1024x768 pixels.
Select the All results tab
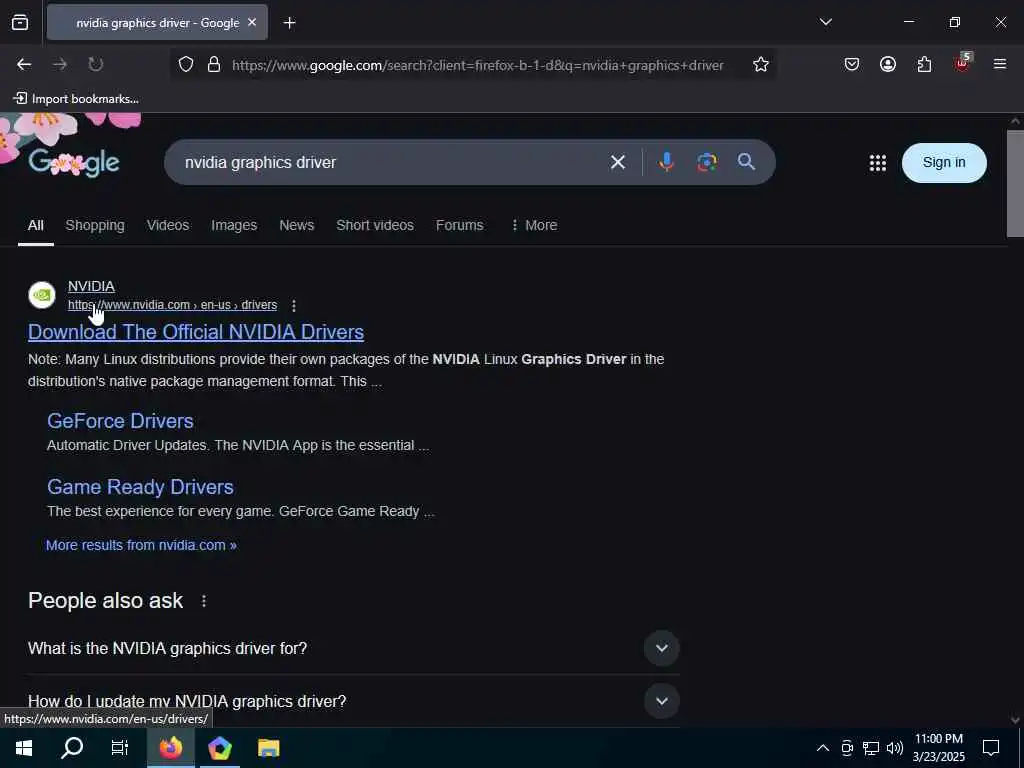tap(36, 225)
